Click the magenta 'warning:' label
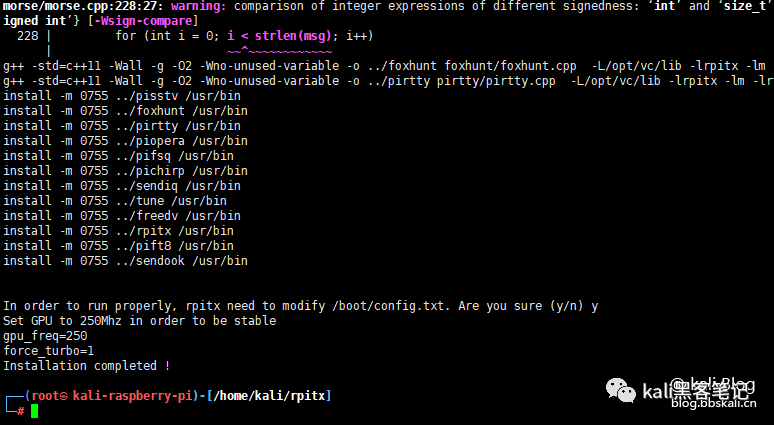 click(x=198, y=6)
